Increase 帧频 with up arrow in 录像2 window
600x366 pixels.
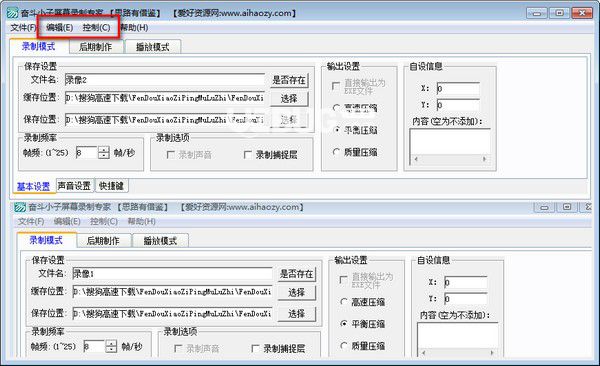click(104, 150)
